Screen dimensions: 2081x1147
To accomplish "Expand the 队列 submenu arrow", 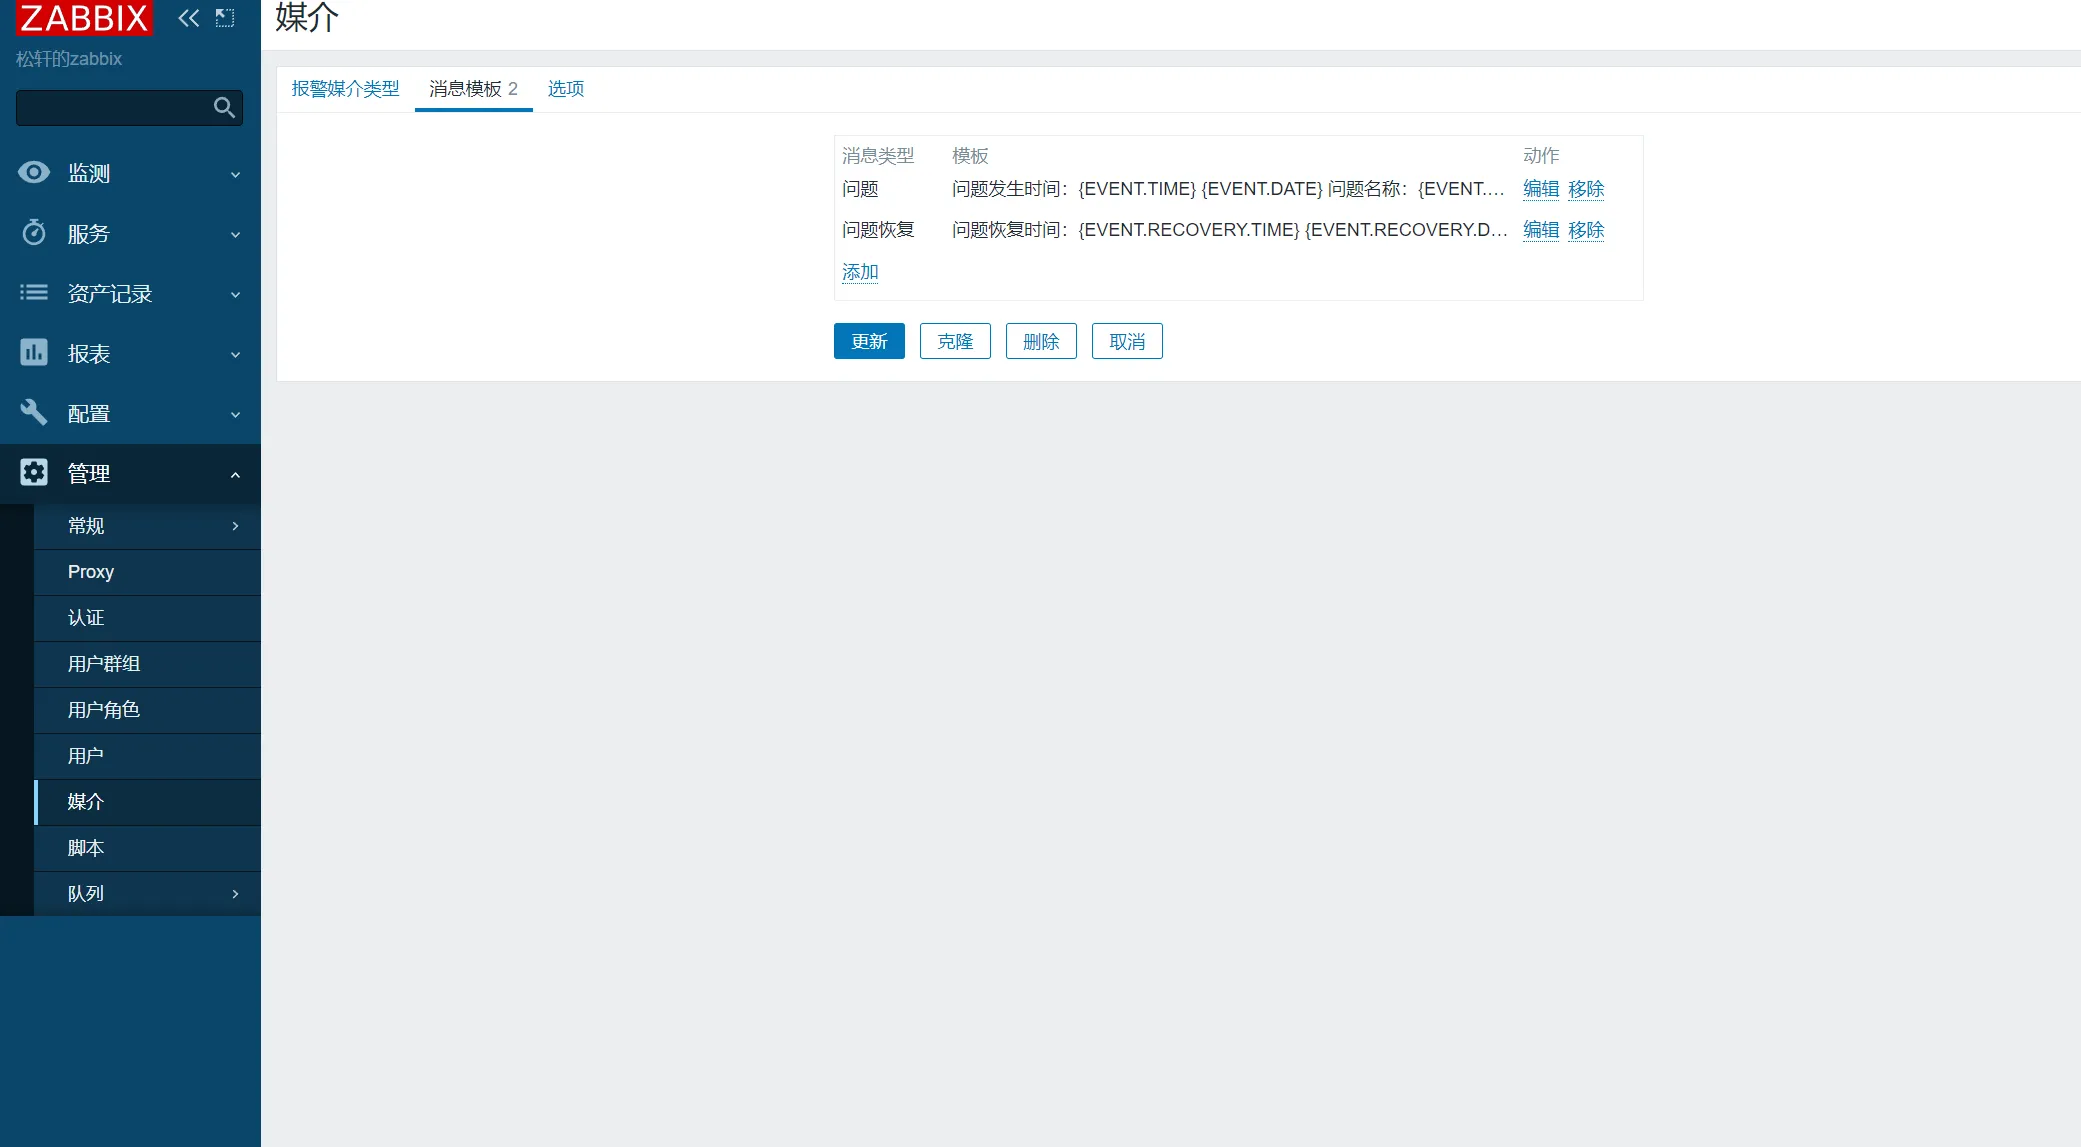I will click(x=235, y=894).
